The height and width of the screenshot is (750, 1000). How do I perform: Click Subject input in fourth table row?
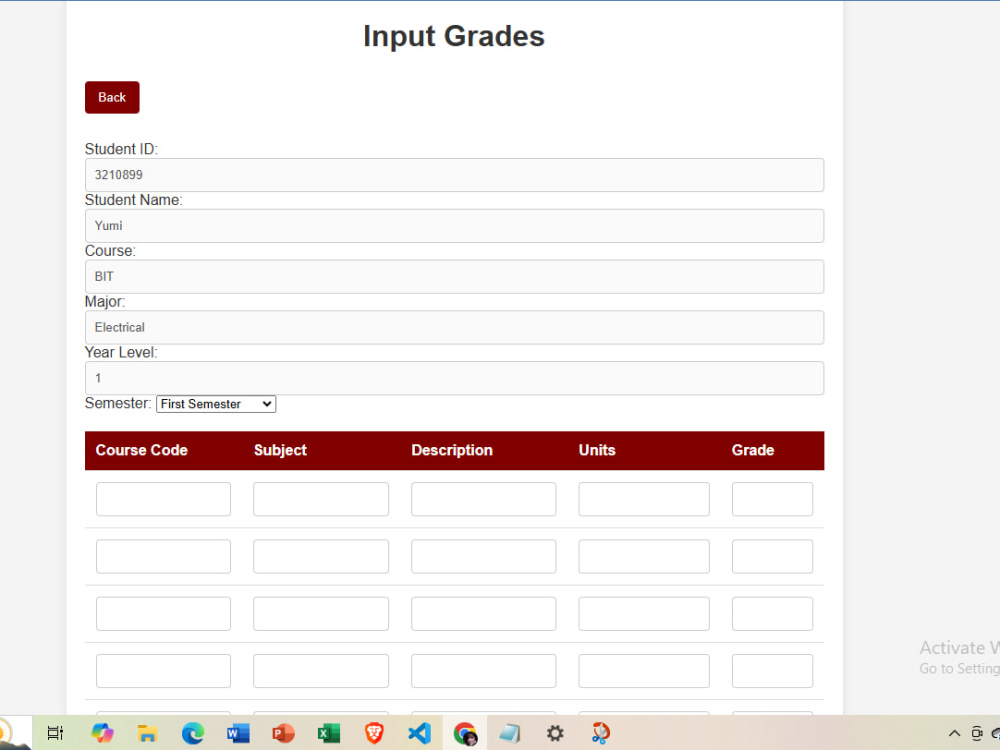click(321, 671)
